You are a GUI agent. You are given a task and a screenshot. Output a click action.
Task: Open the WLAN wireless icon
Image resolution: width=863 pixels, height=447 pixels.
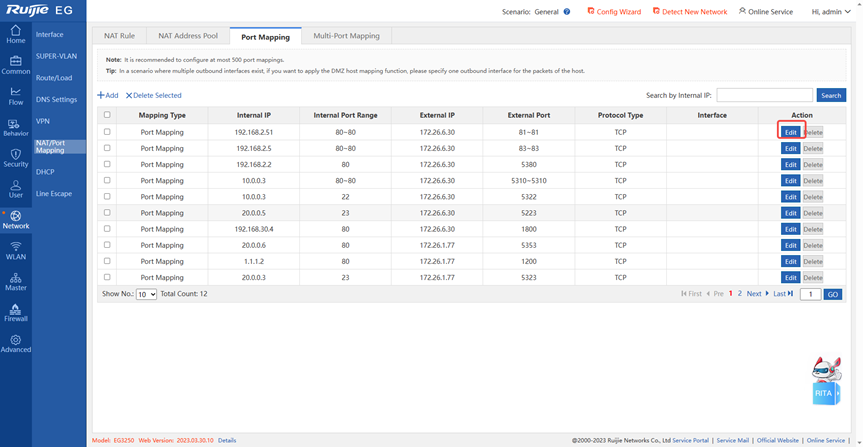15,249
